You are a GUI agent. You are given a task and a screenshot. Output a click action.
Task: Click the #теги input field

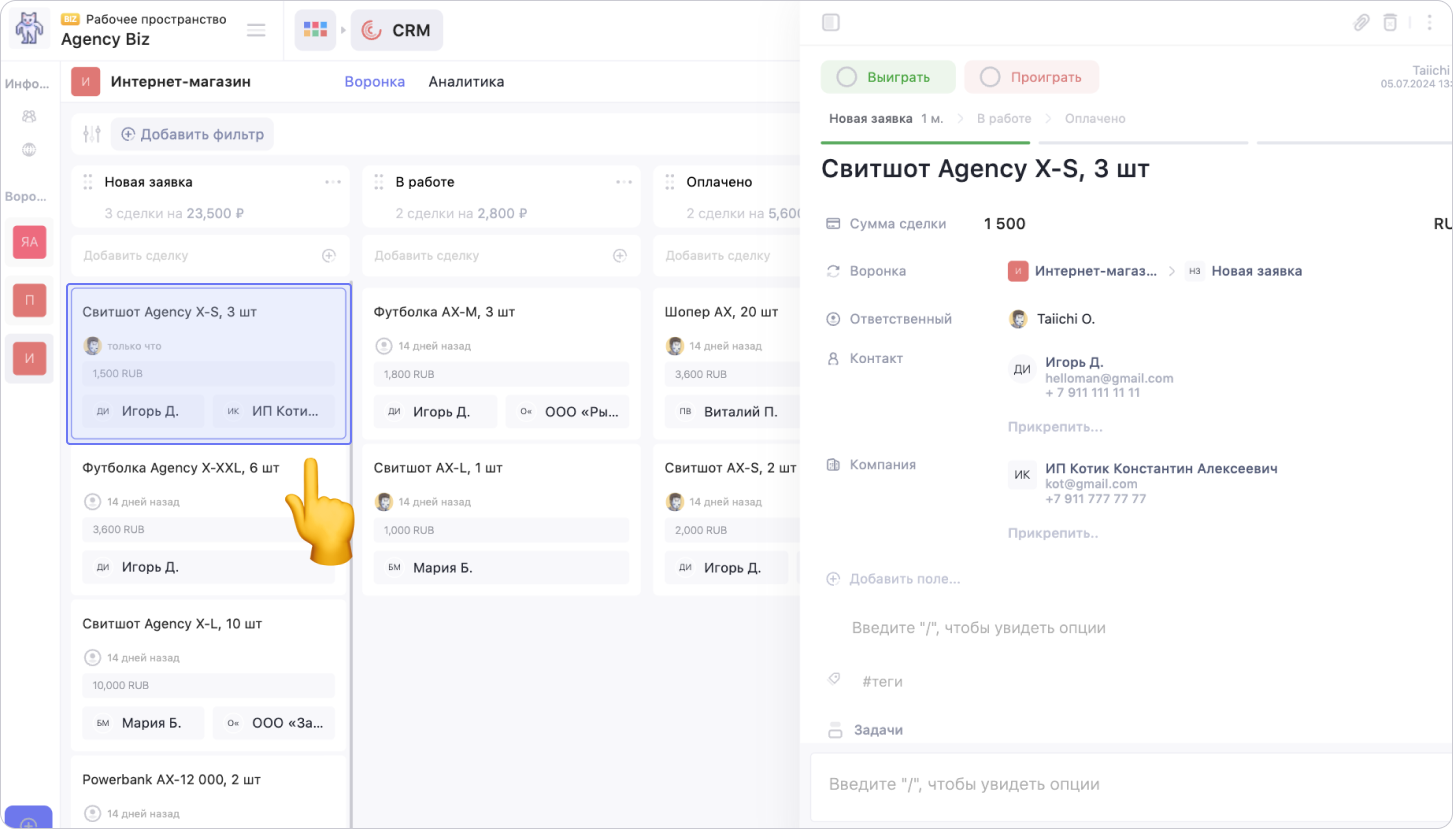[x=882, y=681]
